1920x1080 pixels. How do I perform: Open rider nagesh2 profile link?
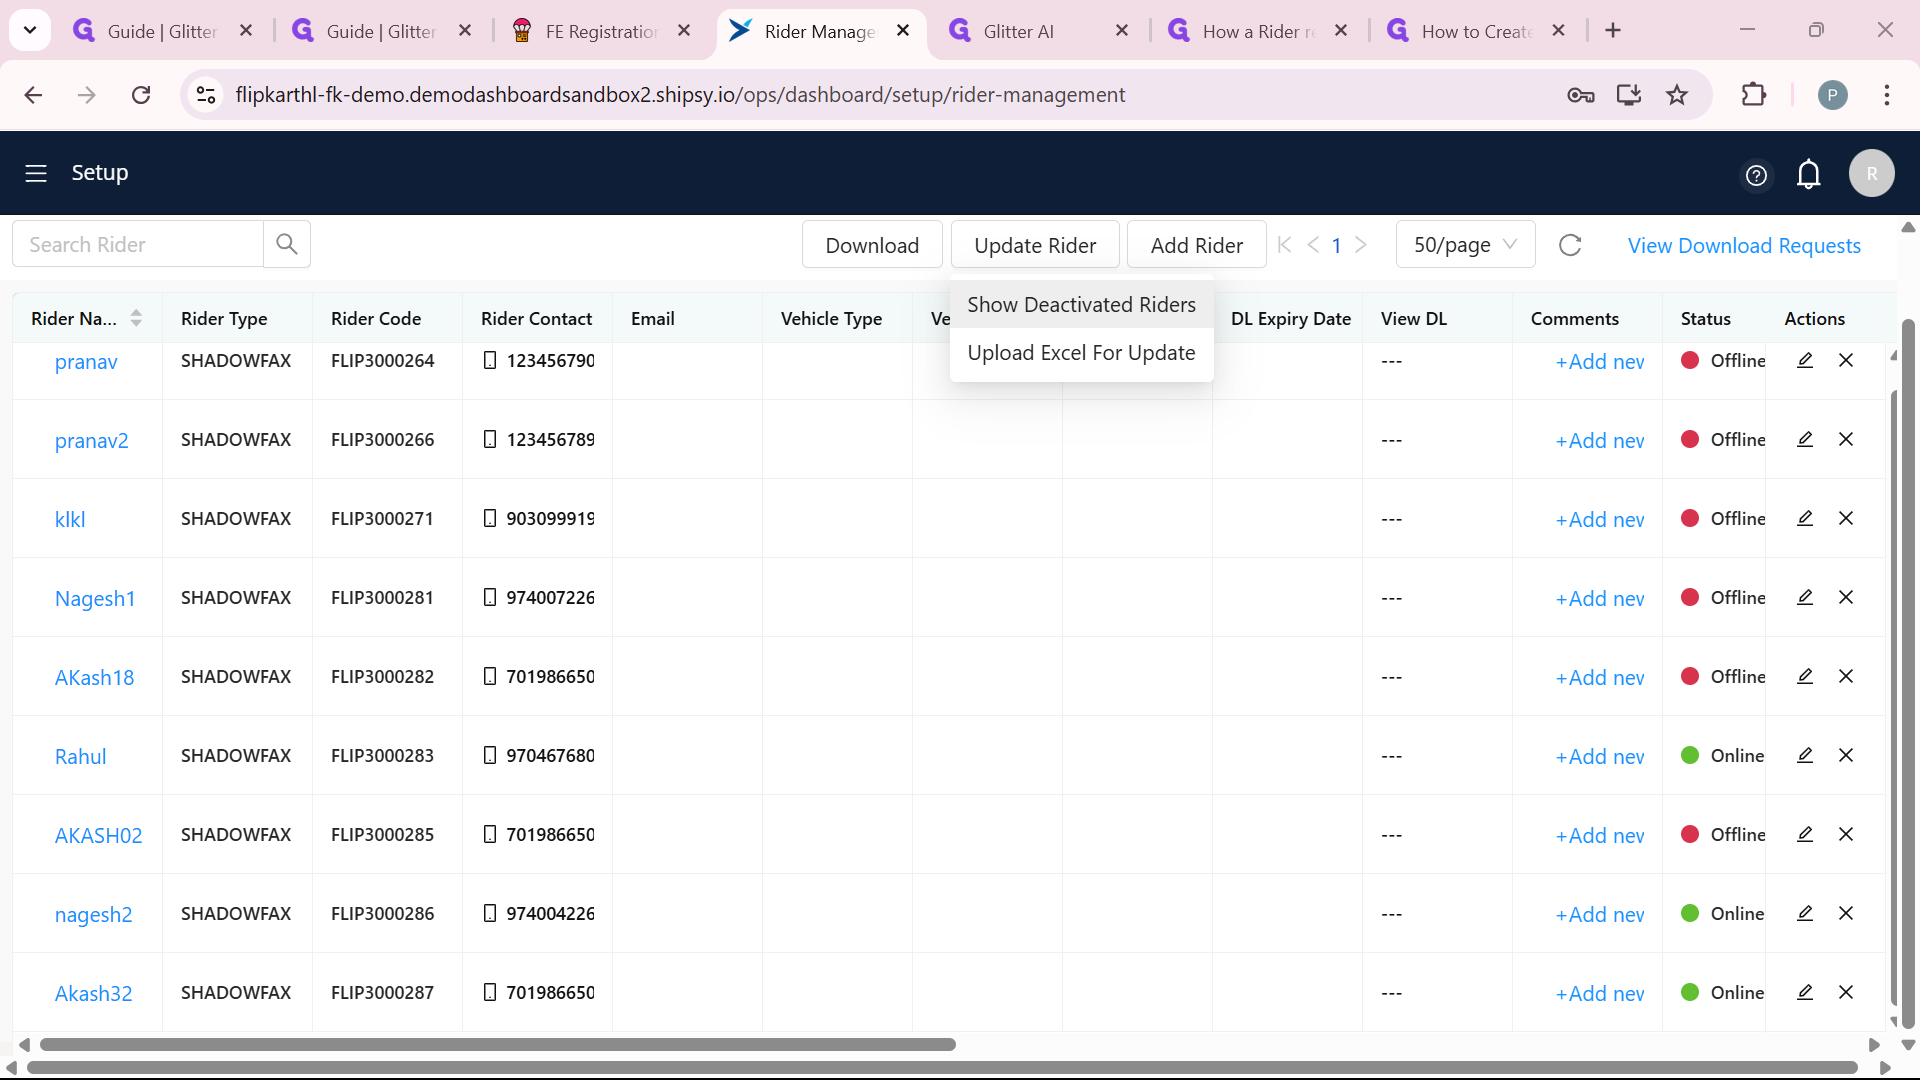(93, 914)
